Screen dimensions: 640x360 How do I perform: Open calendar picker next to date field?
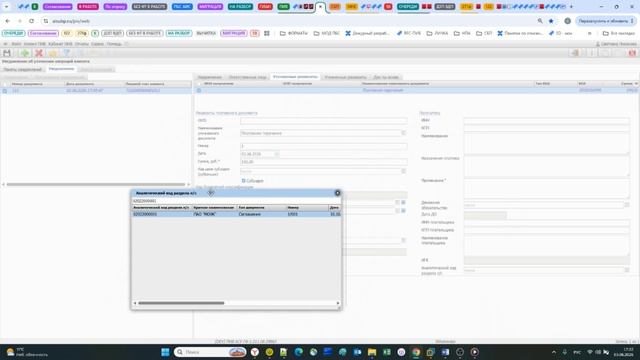277,154
